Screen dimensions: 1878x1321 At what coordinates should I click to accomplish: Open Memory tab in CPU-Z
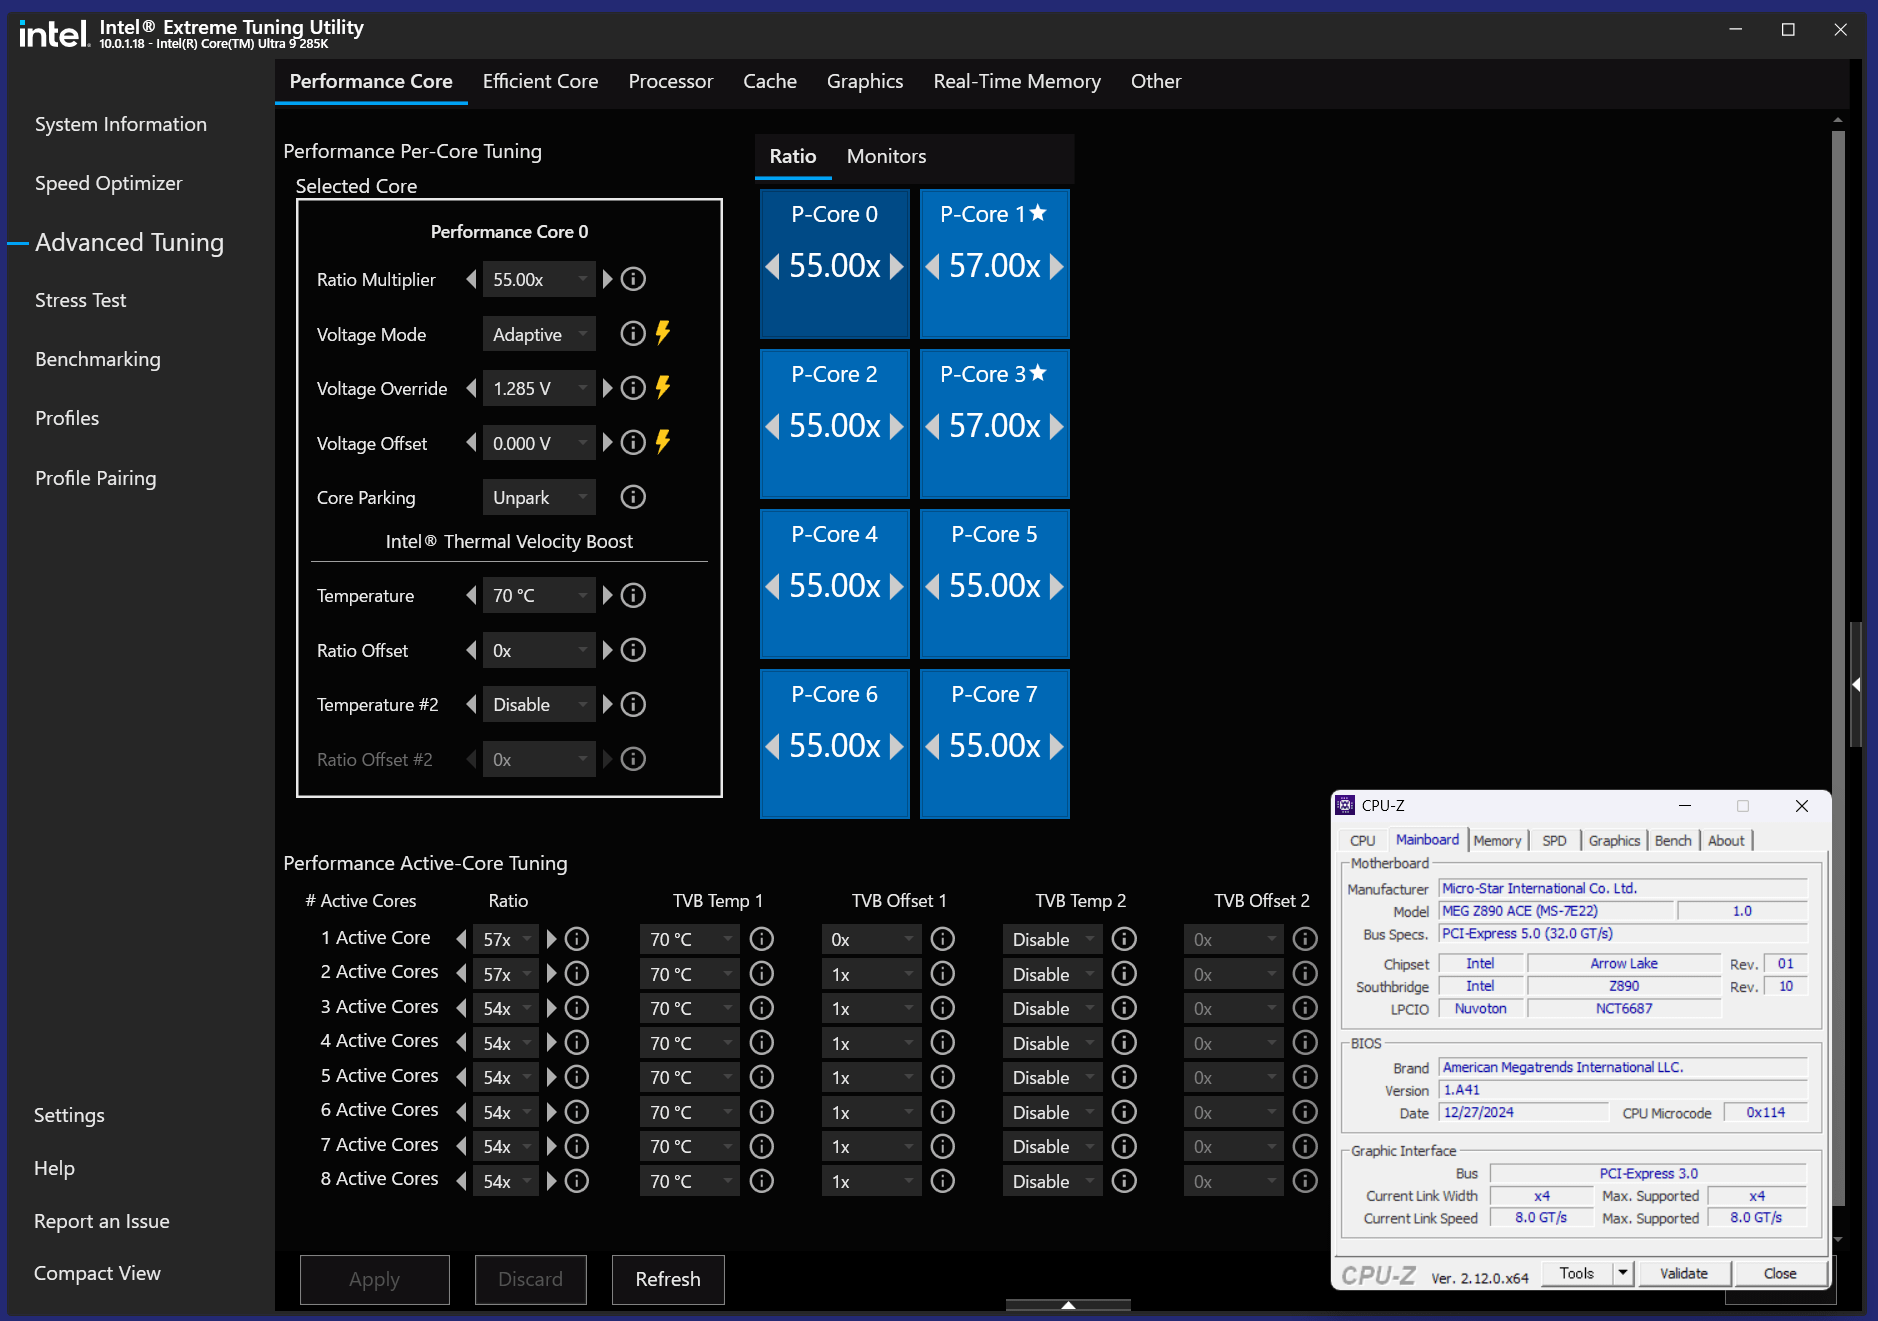pyautogui.click(x=1497, y=841)
